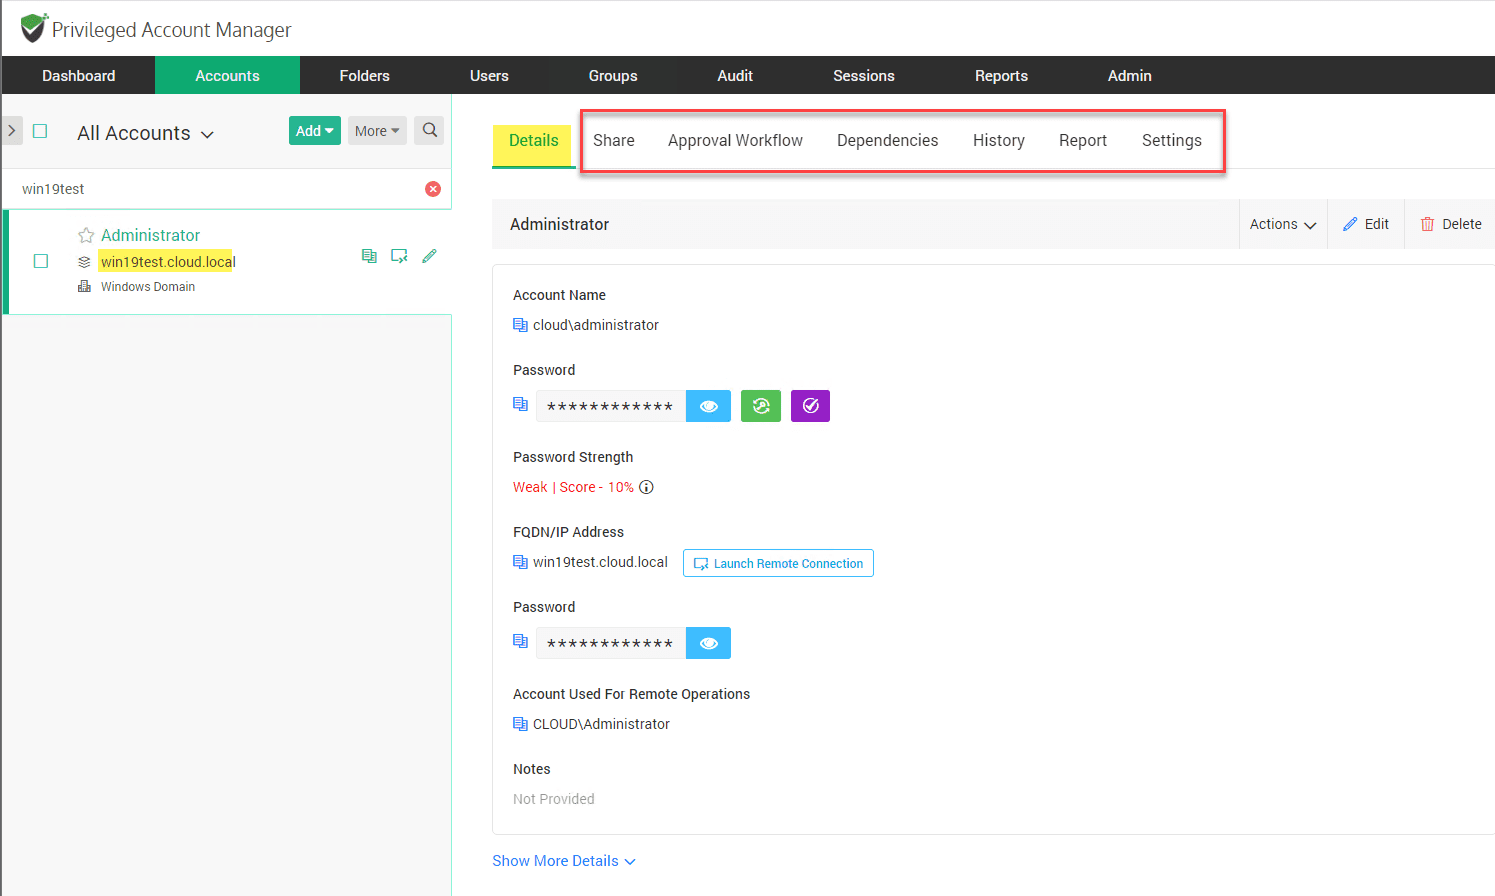The height and width of the screenshot is (896, 1495).
Task: Click the Windows Domain building icon
Action: point(84,287)
